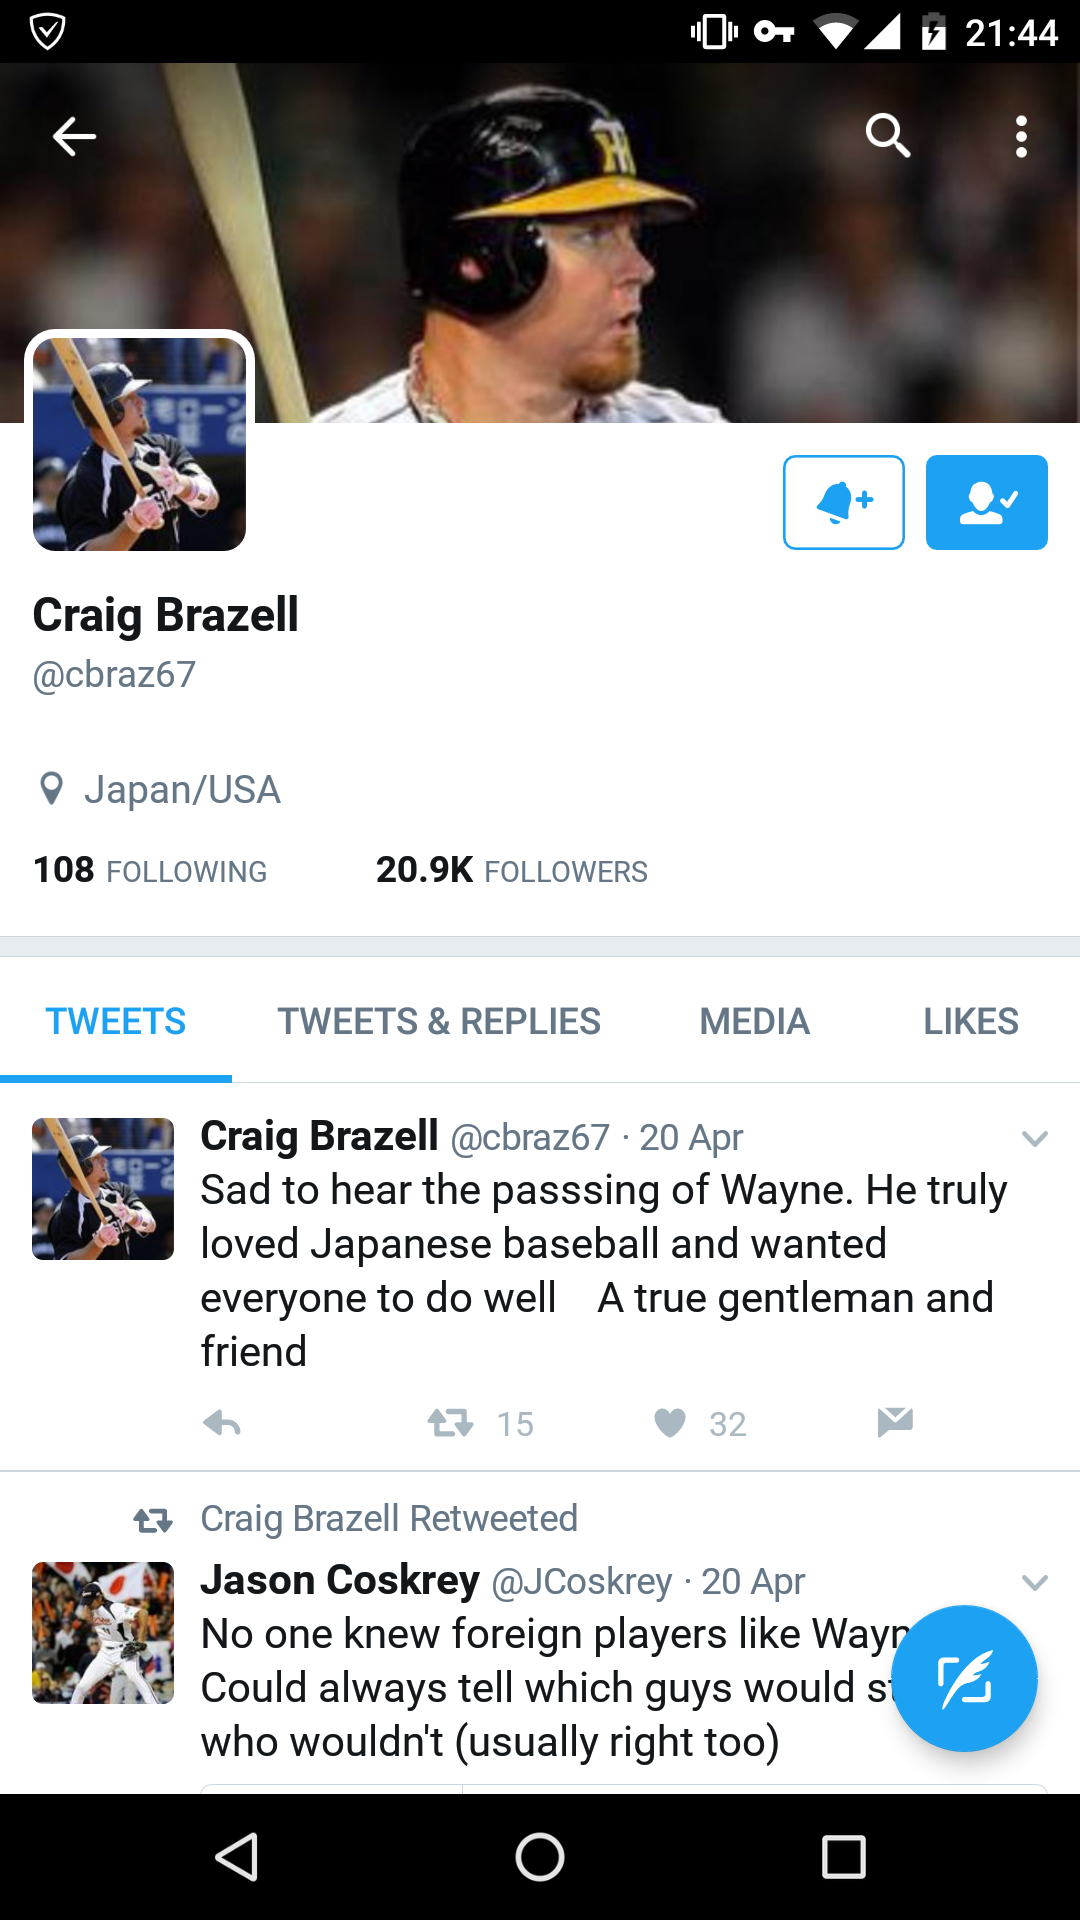Viewport: 1080px width, 1920px height.
Task: Switch to the Media tab
Action: [755, 1021]
